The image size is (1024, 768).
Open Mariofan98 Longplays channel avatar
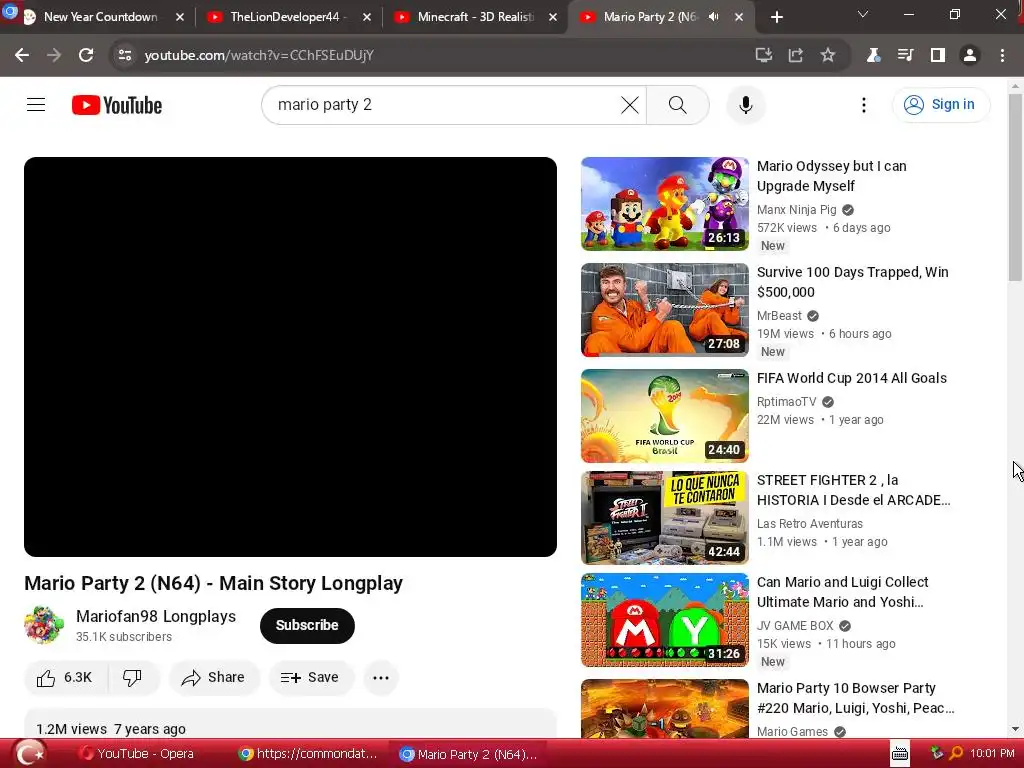[44, 625]
